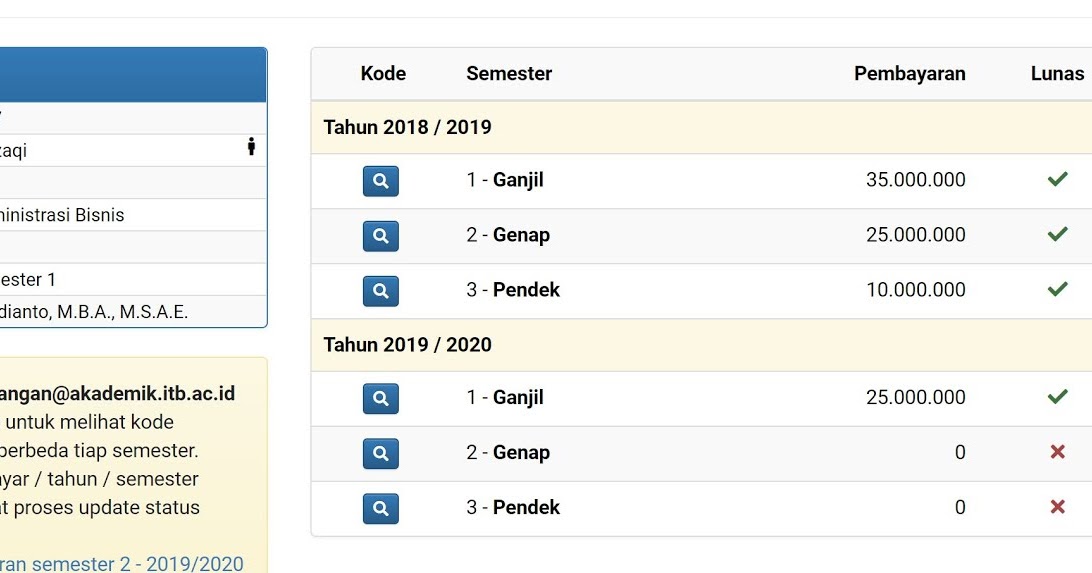Click the akademik.itb.ac.id email address
This screenshot has height=573, width=1092.
(x=118, y=393)
